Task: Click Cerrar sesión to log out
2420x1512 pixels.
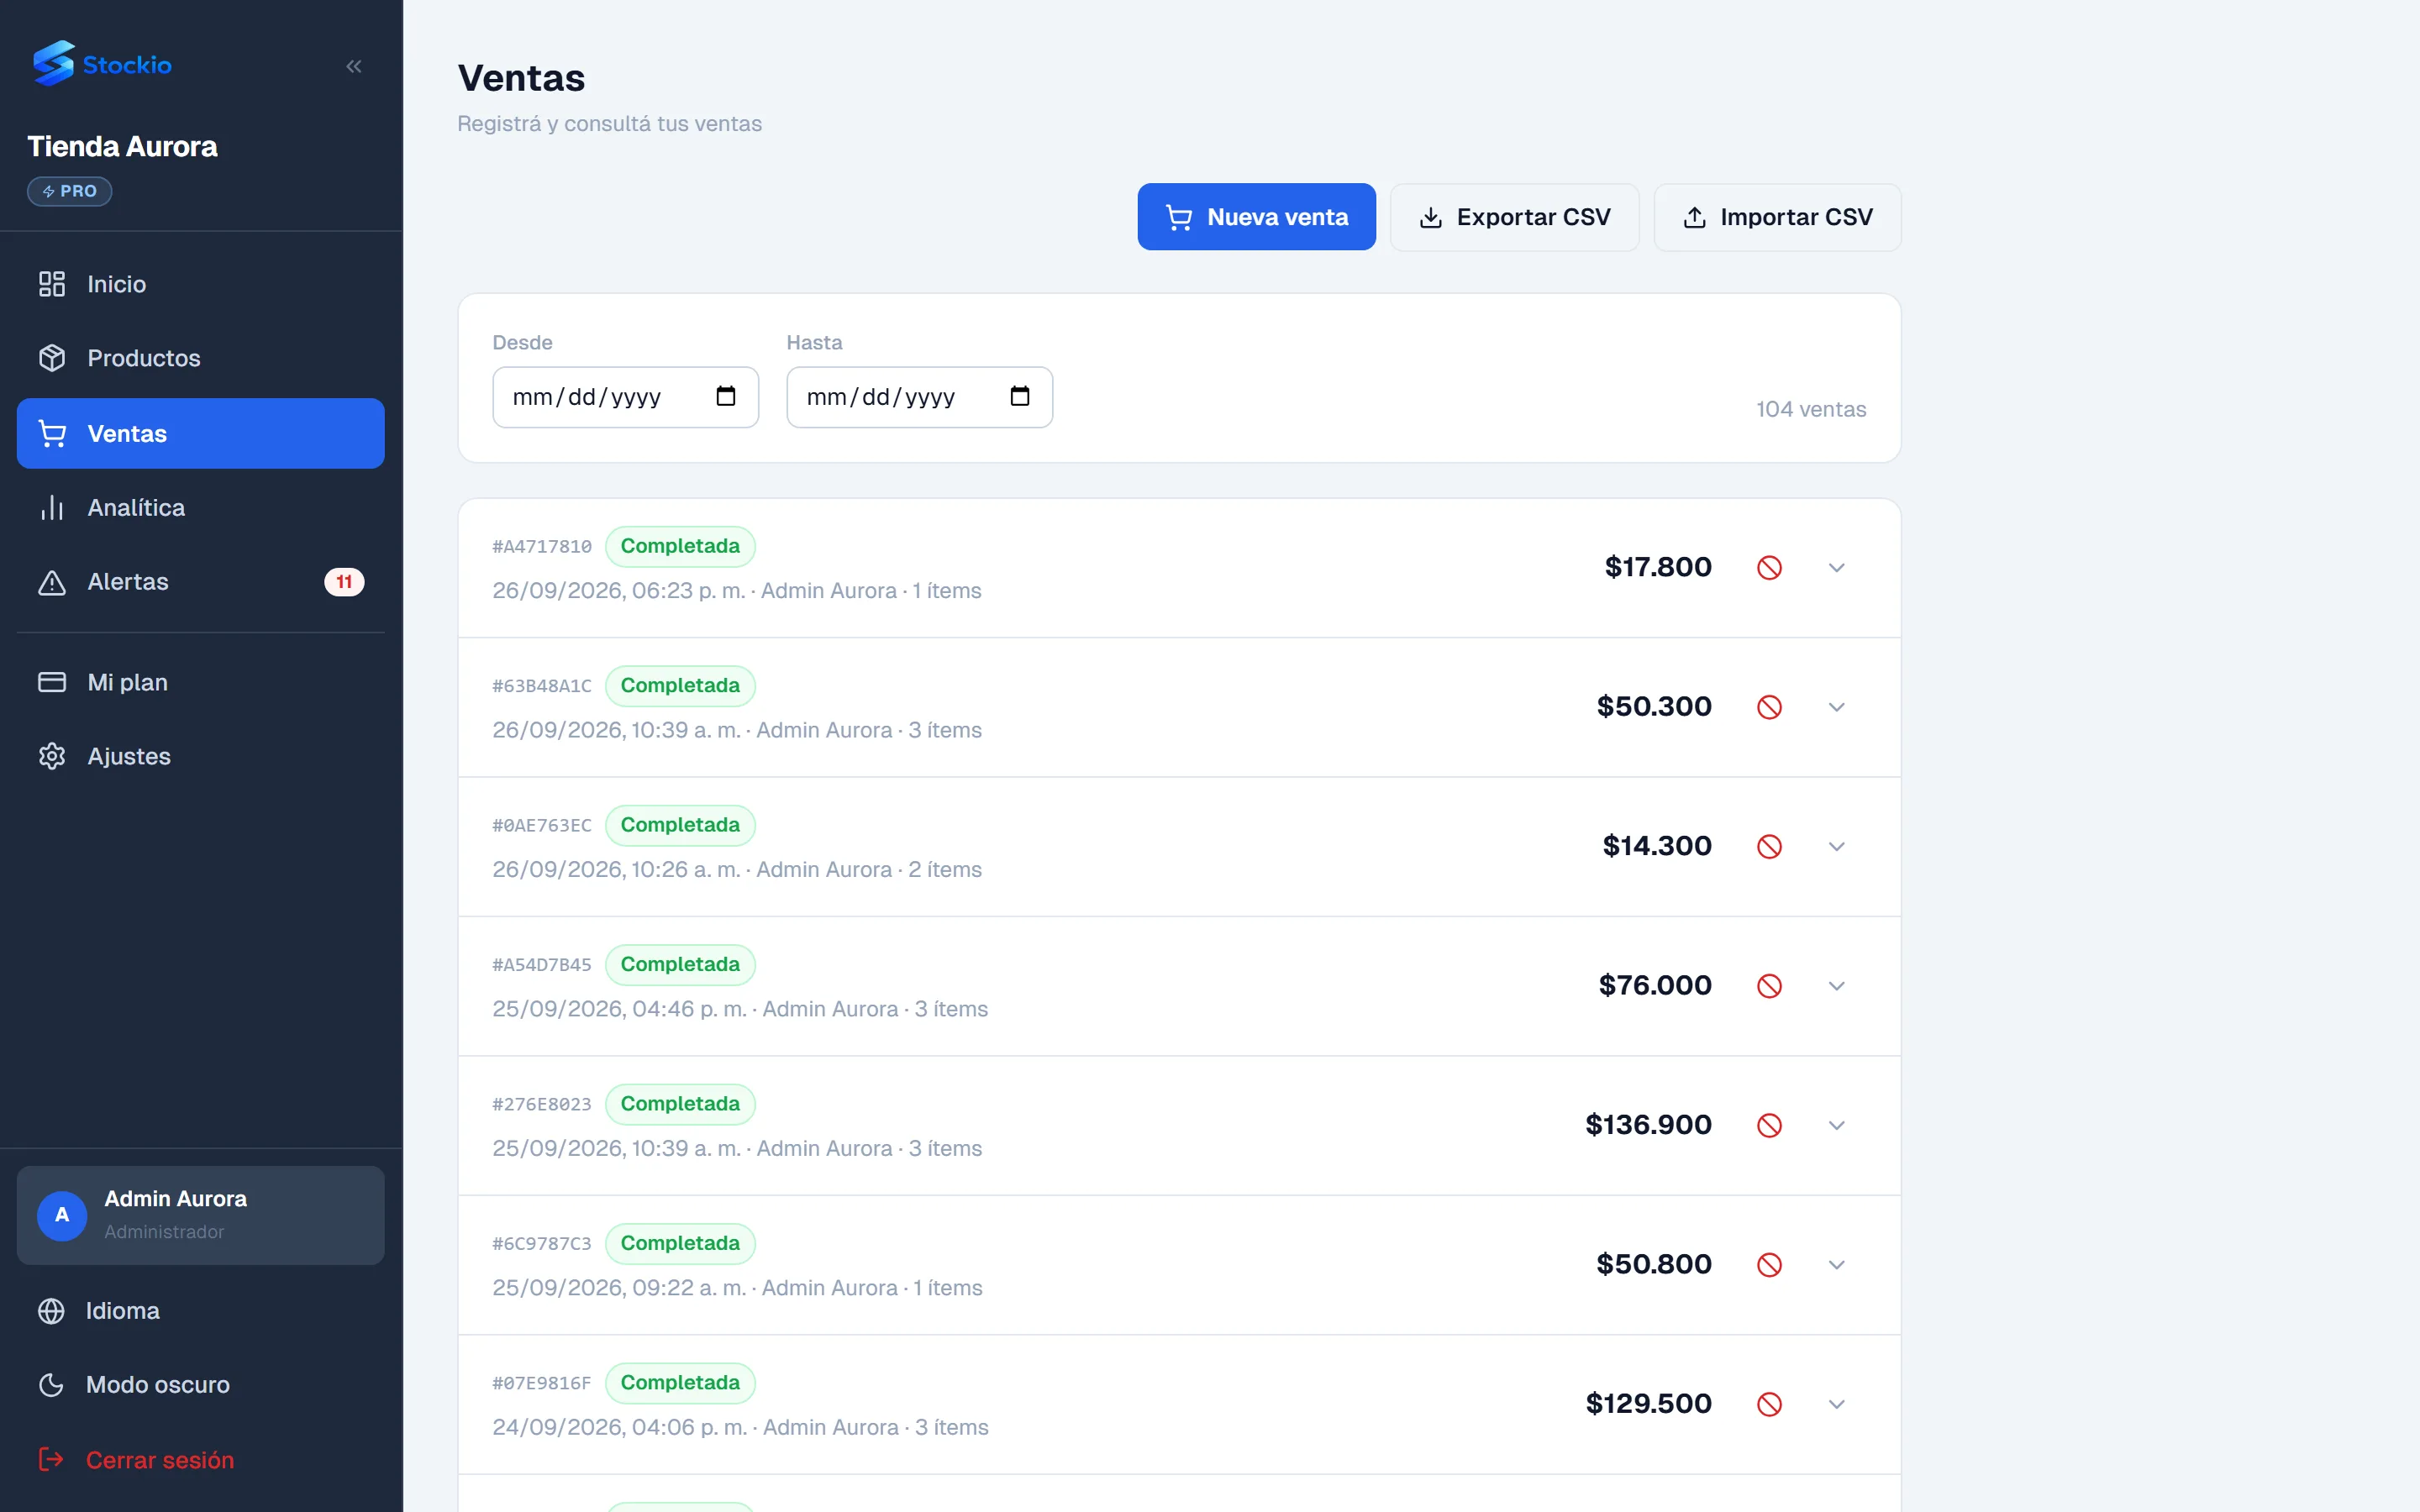Action: click(x=200, y=1460)
